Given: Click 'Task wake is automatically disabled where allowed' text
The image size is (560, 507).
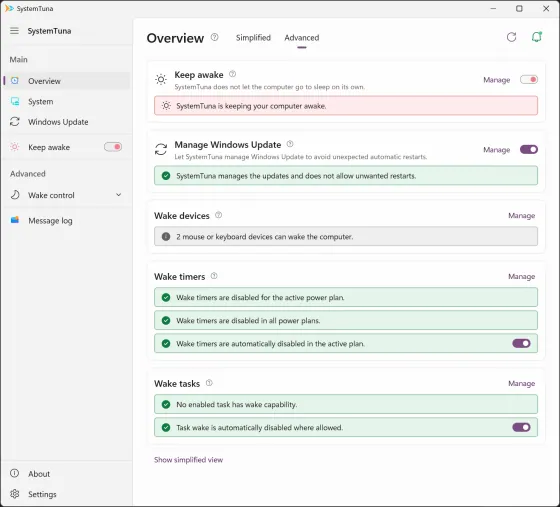Looking at the screenshot, I should (x=260, y=428).
